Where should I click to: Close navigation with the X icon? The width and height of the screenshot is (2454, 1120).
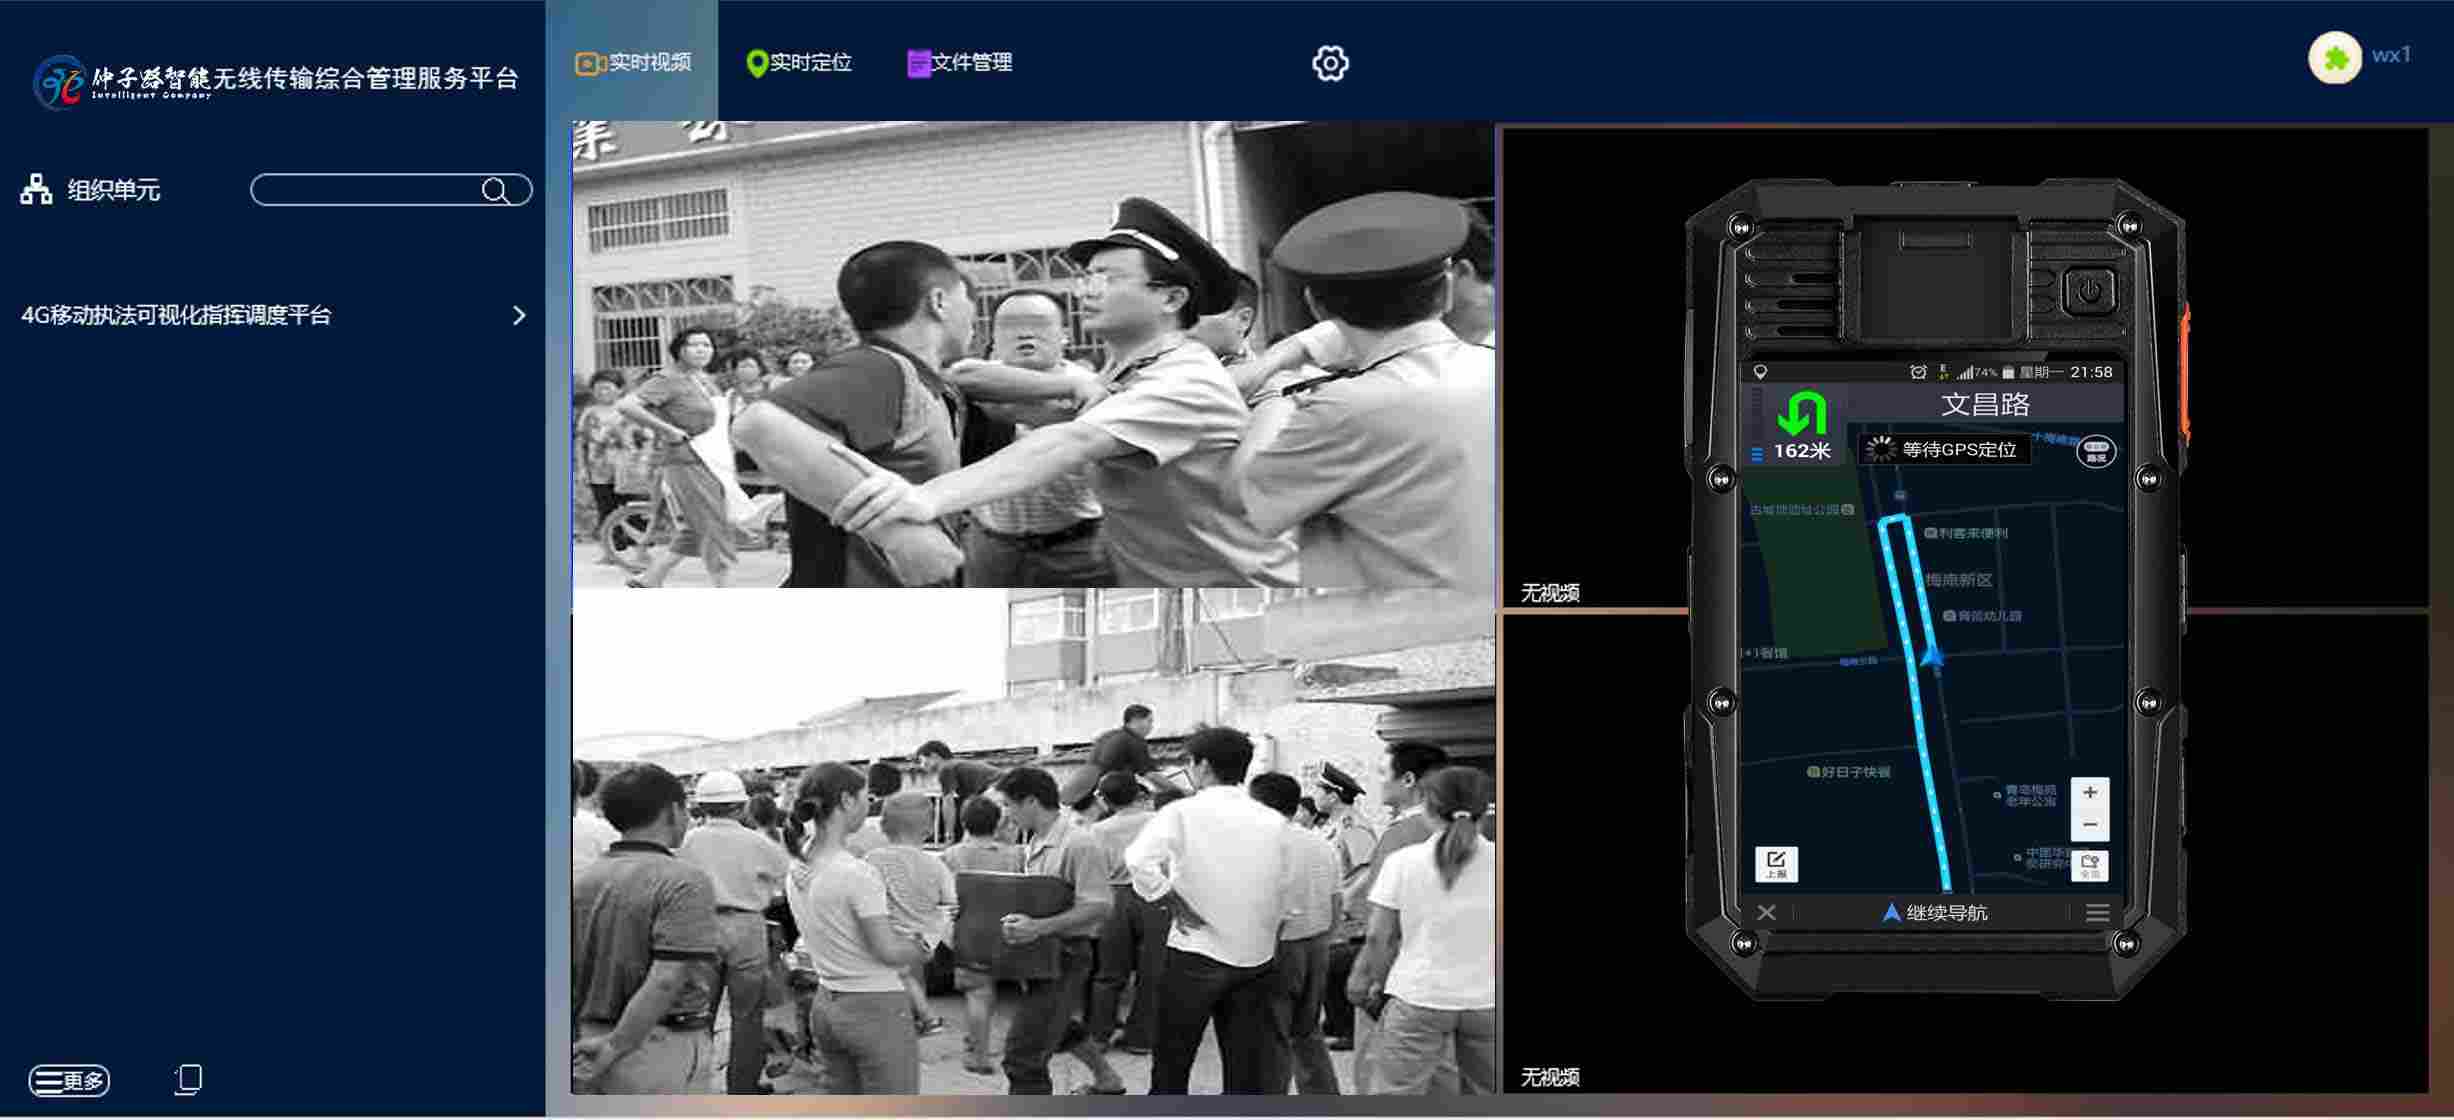pyautogui.click(x=1766, y=913)
